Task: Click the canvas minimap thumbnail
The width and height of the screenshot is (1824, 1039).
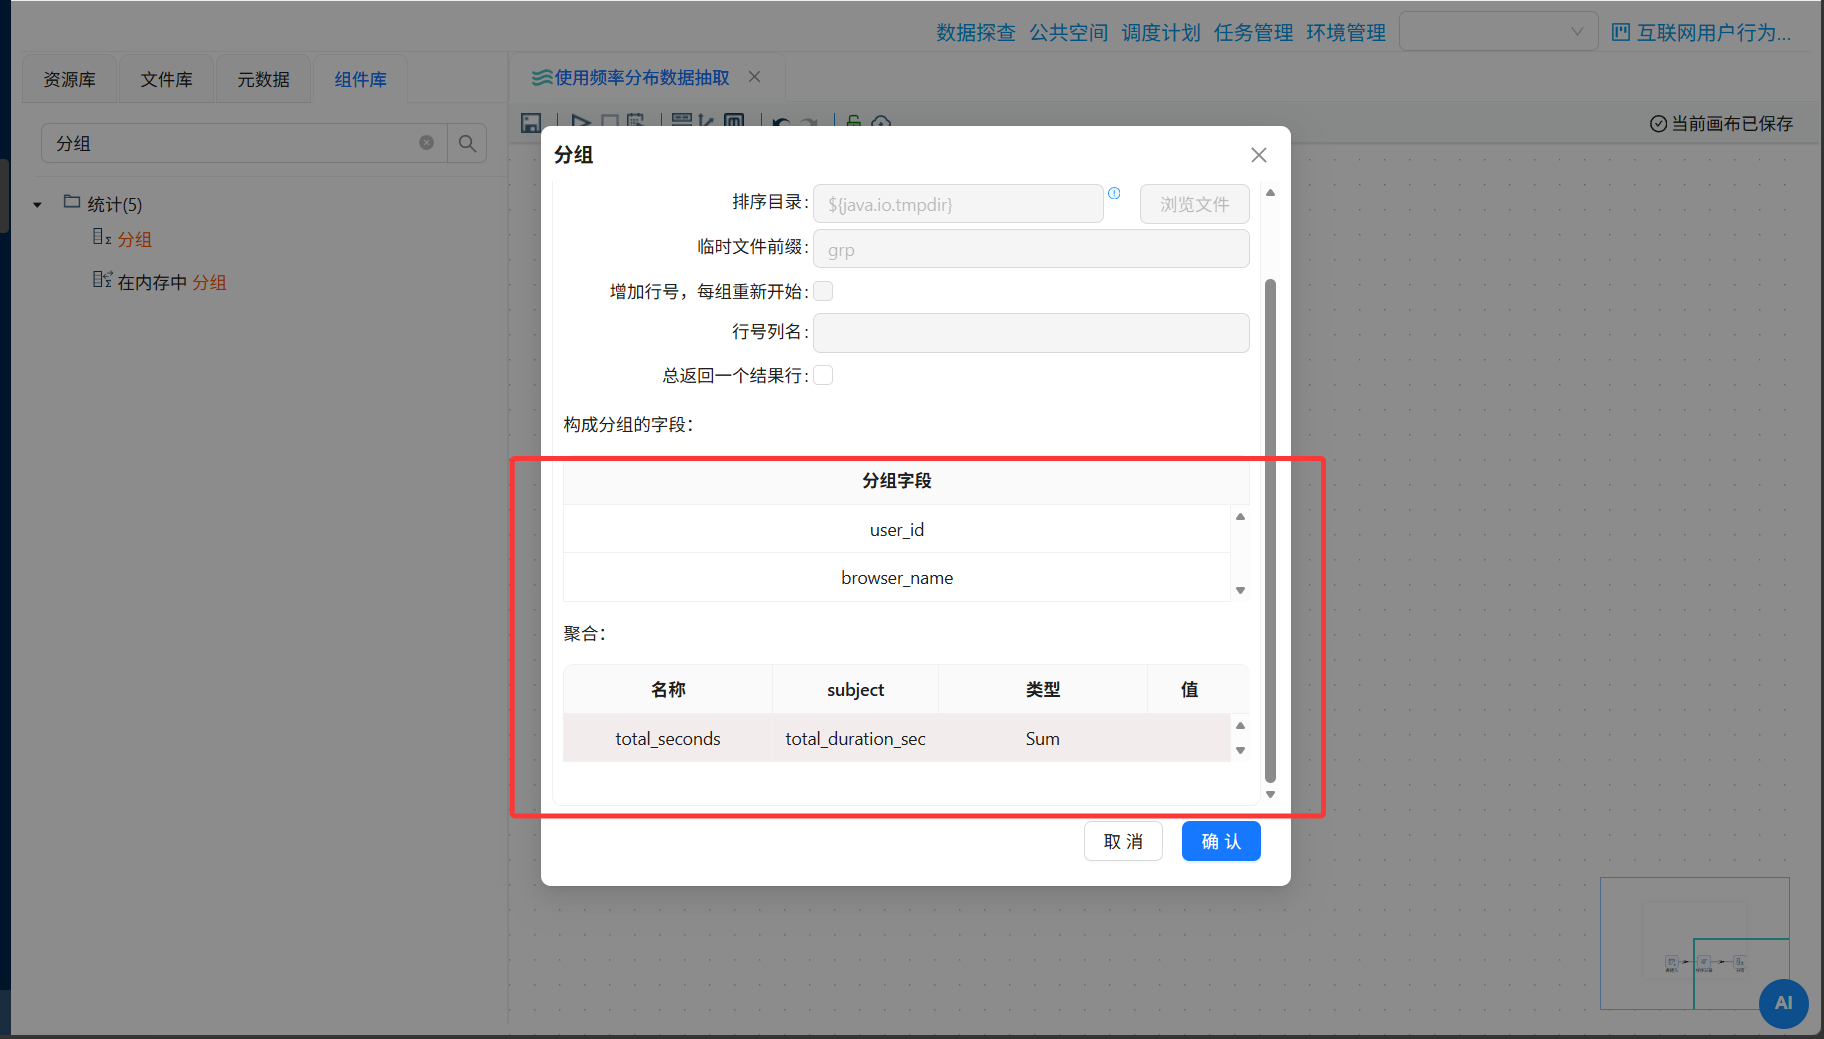Action: click(1695, 943)
